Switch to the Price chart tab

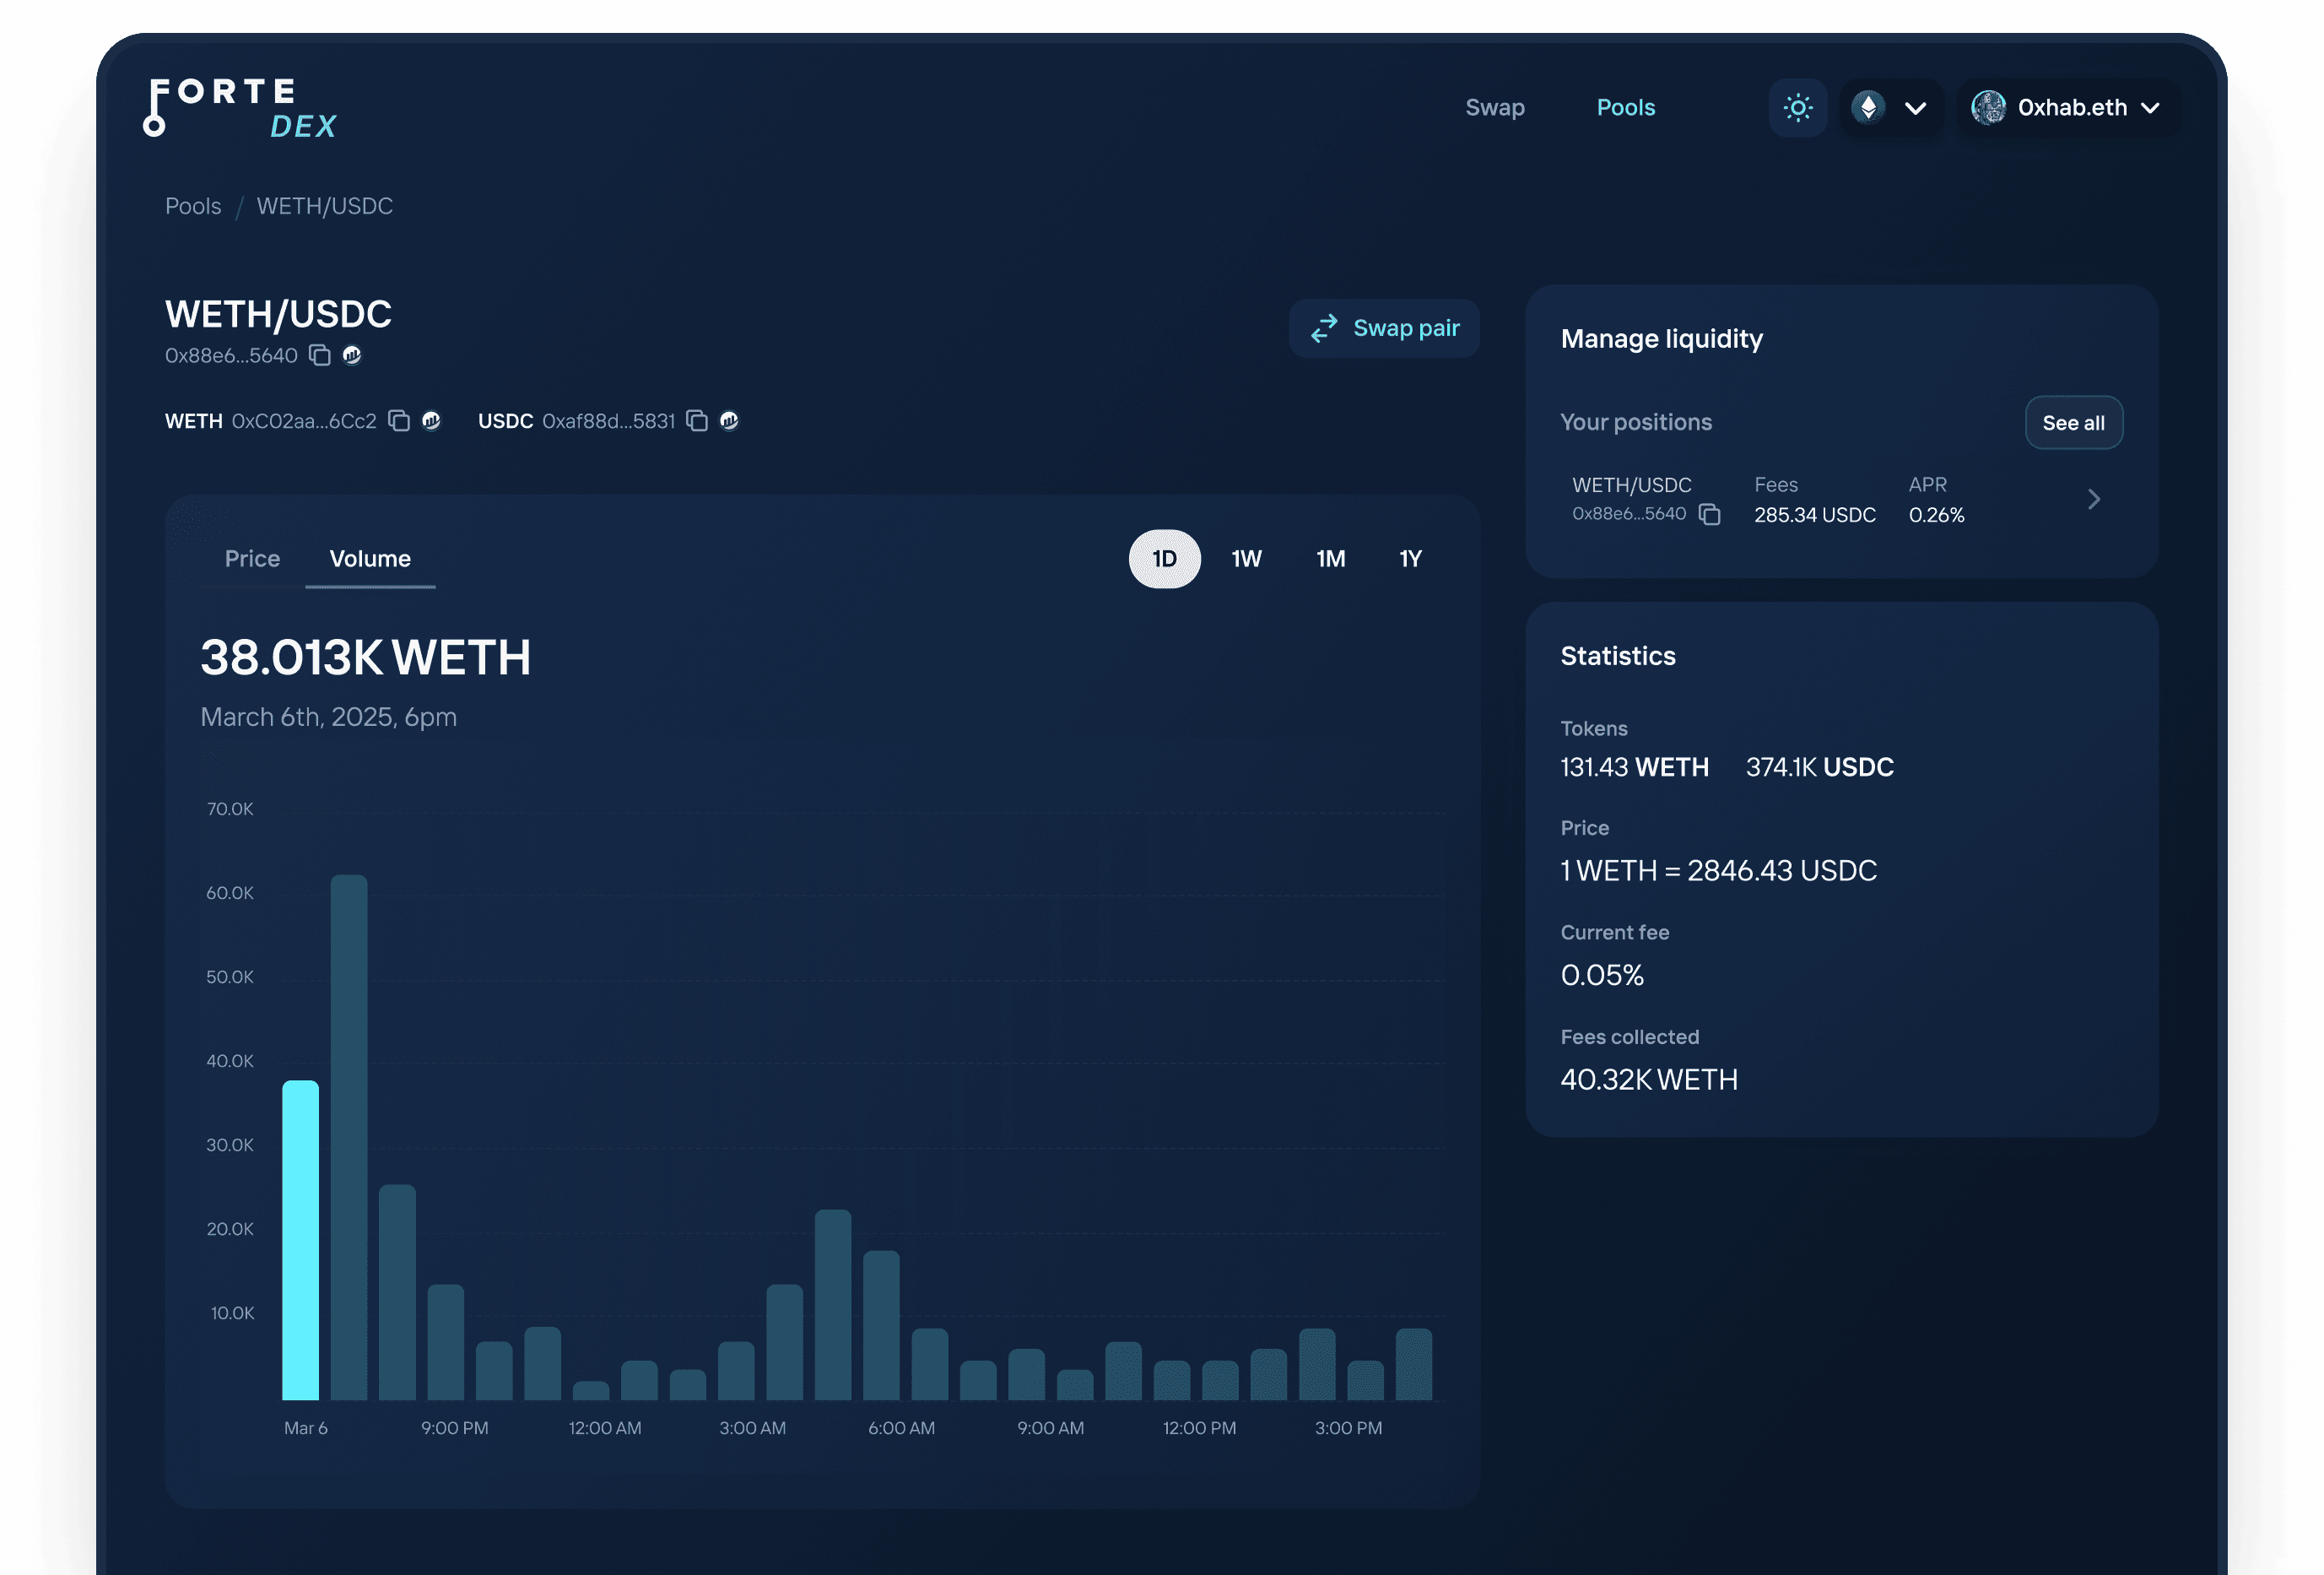click(x=252, y=559)
